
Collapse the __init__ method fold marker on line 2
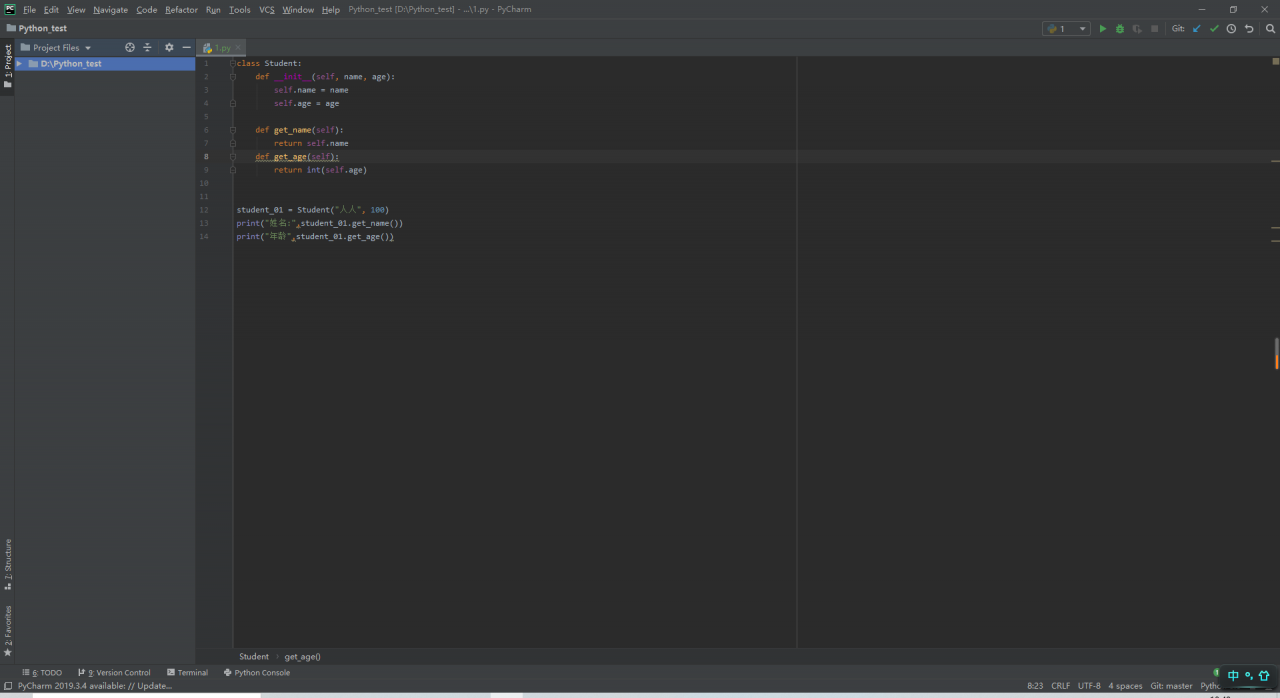(x=232, y=77)
